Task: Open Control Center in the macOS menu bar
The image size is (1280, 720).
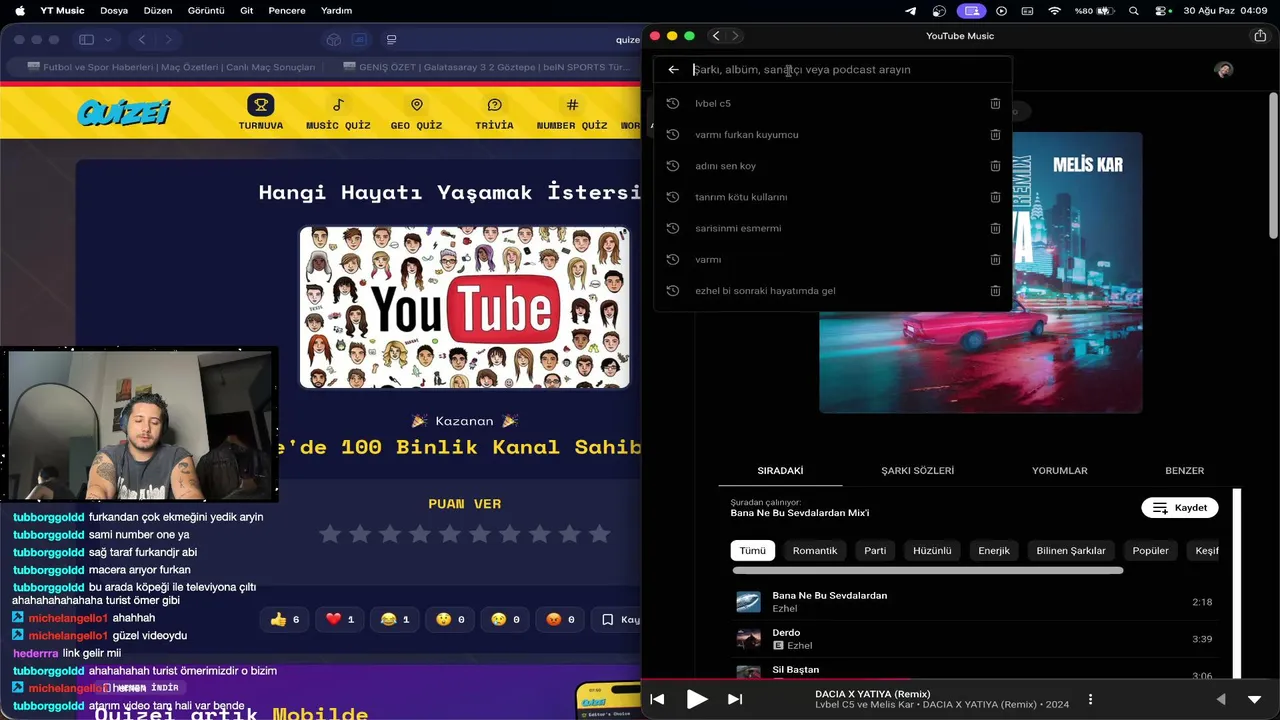Action: pos(1163,11)
